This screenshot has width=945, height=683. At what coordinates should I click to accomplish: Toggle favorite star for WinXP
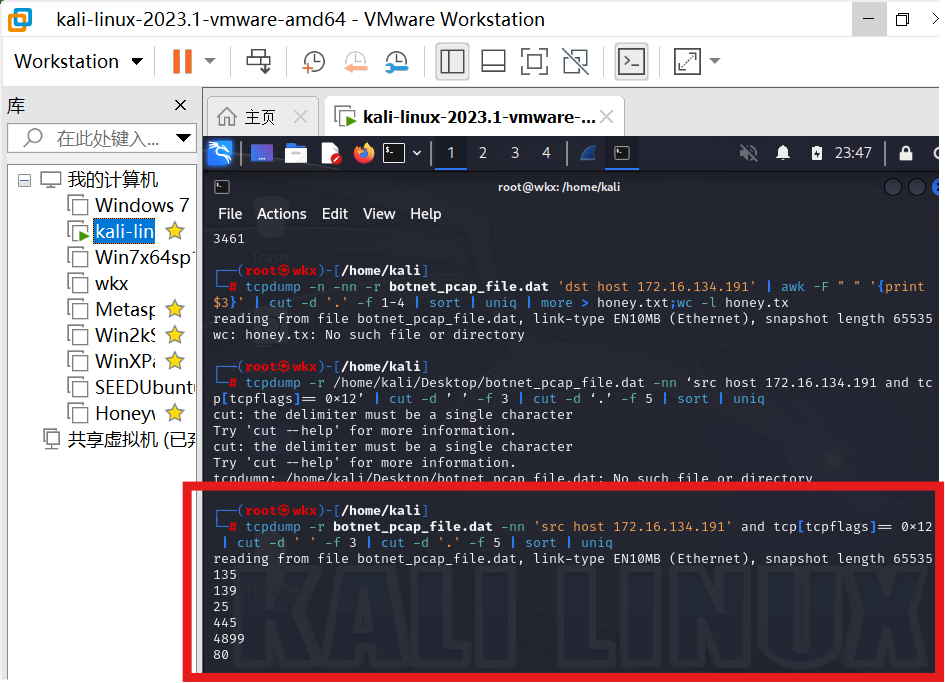pos(175,361)
